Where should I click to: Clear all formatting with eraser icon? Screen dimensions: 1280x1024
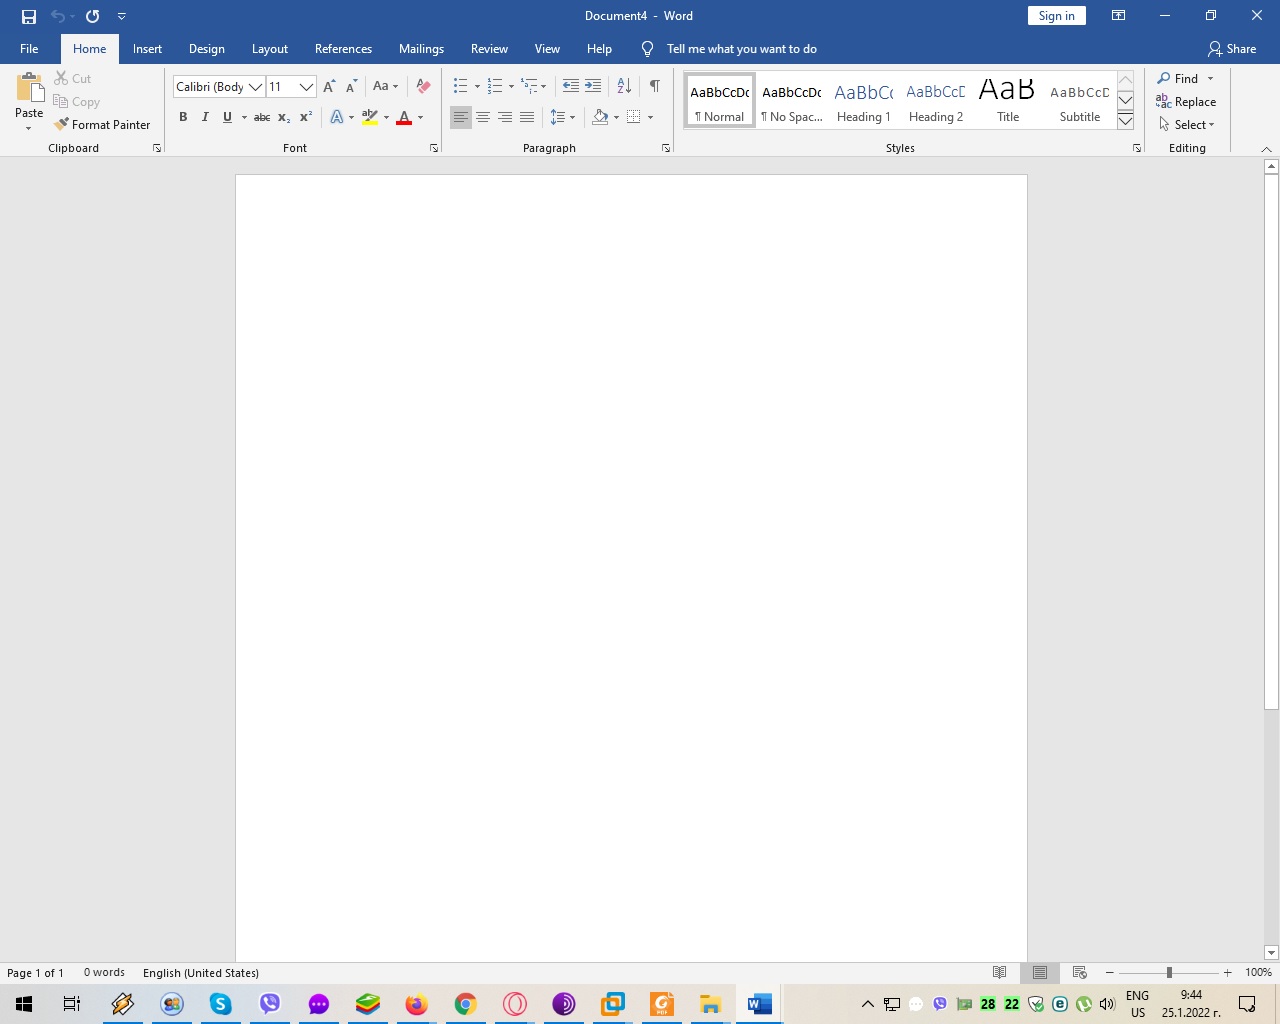coord(423,87)
